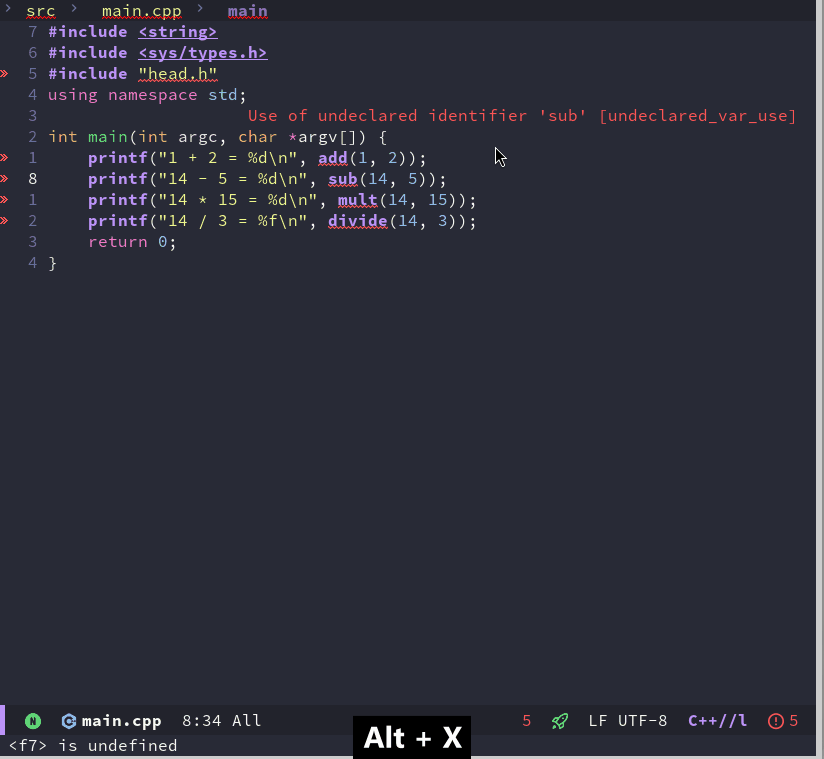This screenshot has height=759, width=824.
Task: Click C++//l major mode indicator
Action: pos(718,721)
